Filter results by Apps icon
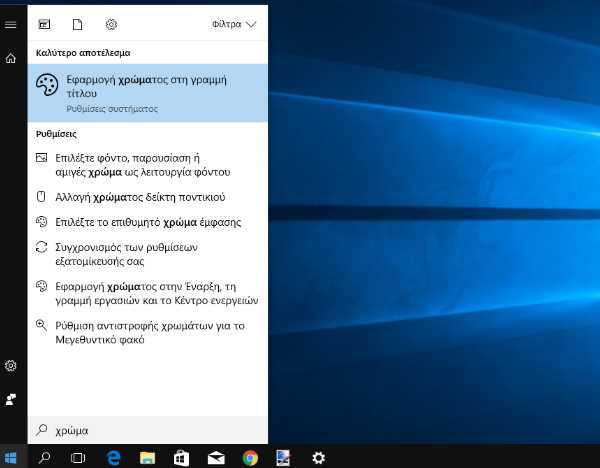 click(x=44, y=24)
